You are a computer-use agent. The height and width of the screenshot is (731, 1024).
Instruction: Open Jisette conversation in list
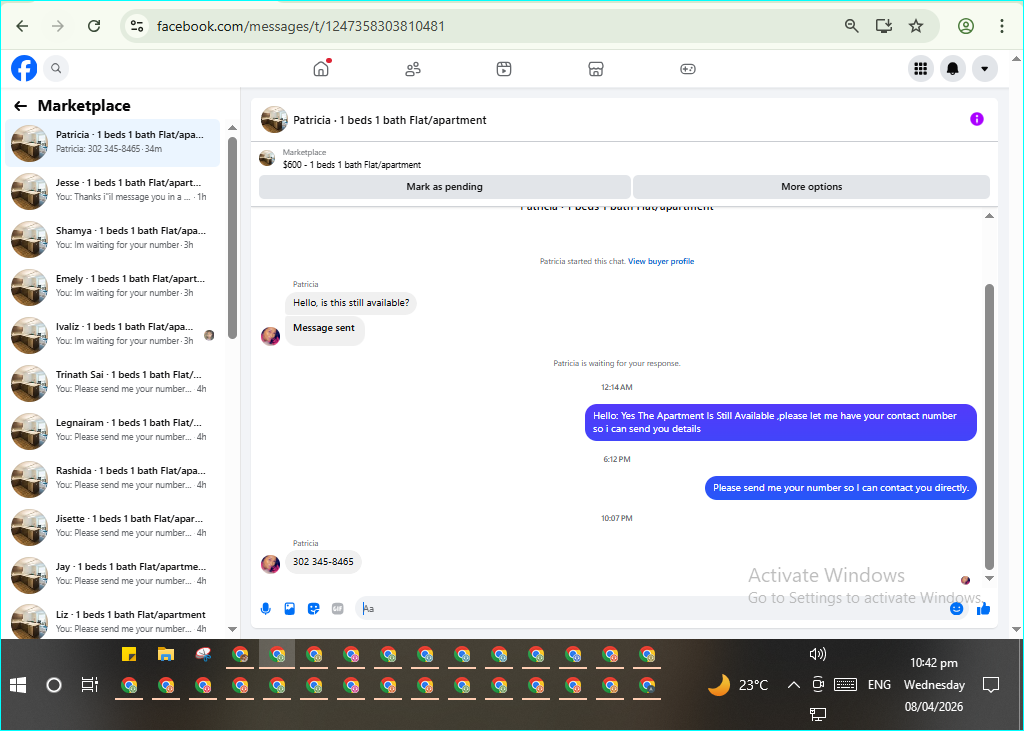tap(112, 527)
